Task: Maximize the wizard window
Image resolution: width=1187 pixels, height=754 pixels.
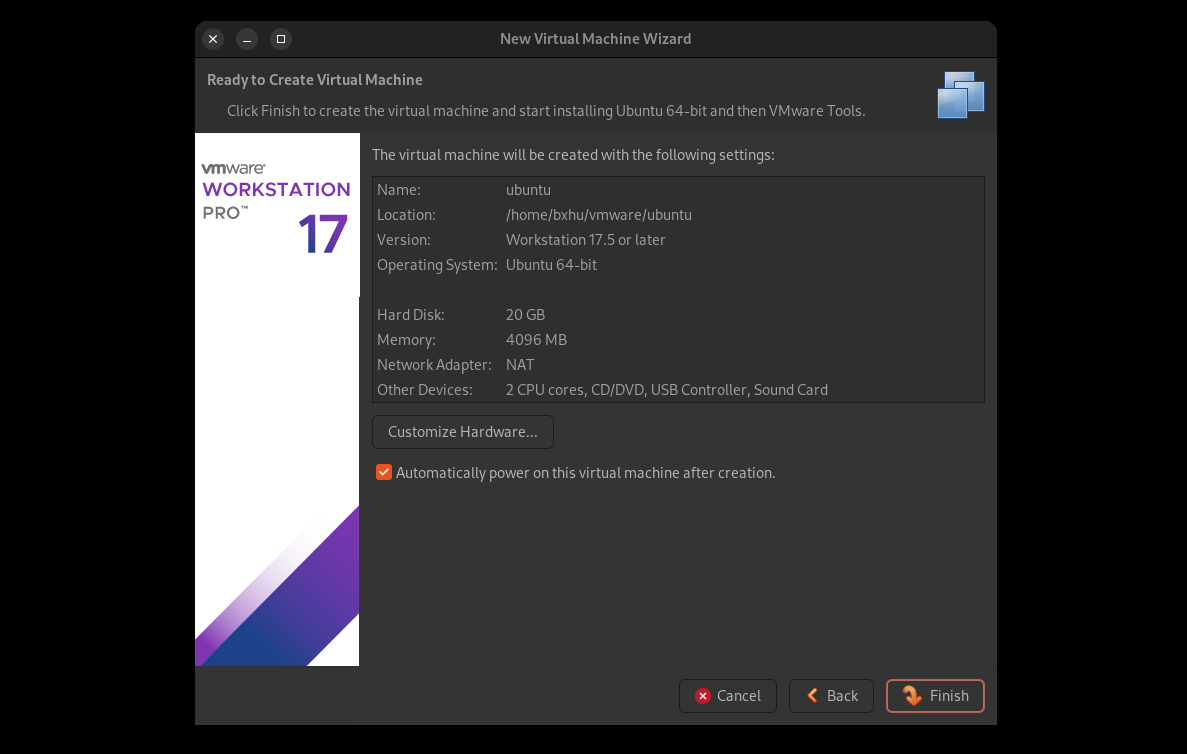Action: [281, 39]
